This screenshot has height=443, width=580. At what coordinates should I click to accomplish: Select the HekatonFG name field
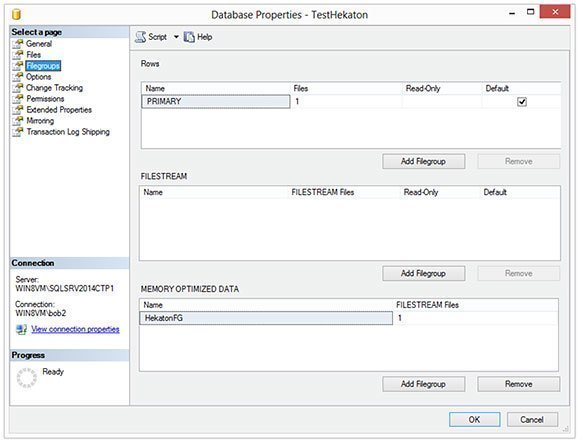click(x=266, y=318)
